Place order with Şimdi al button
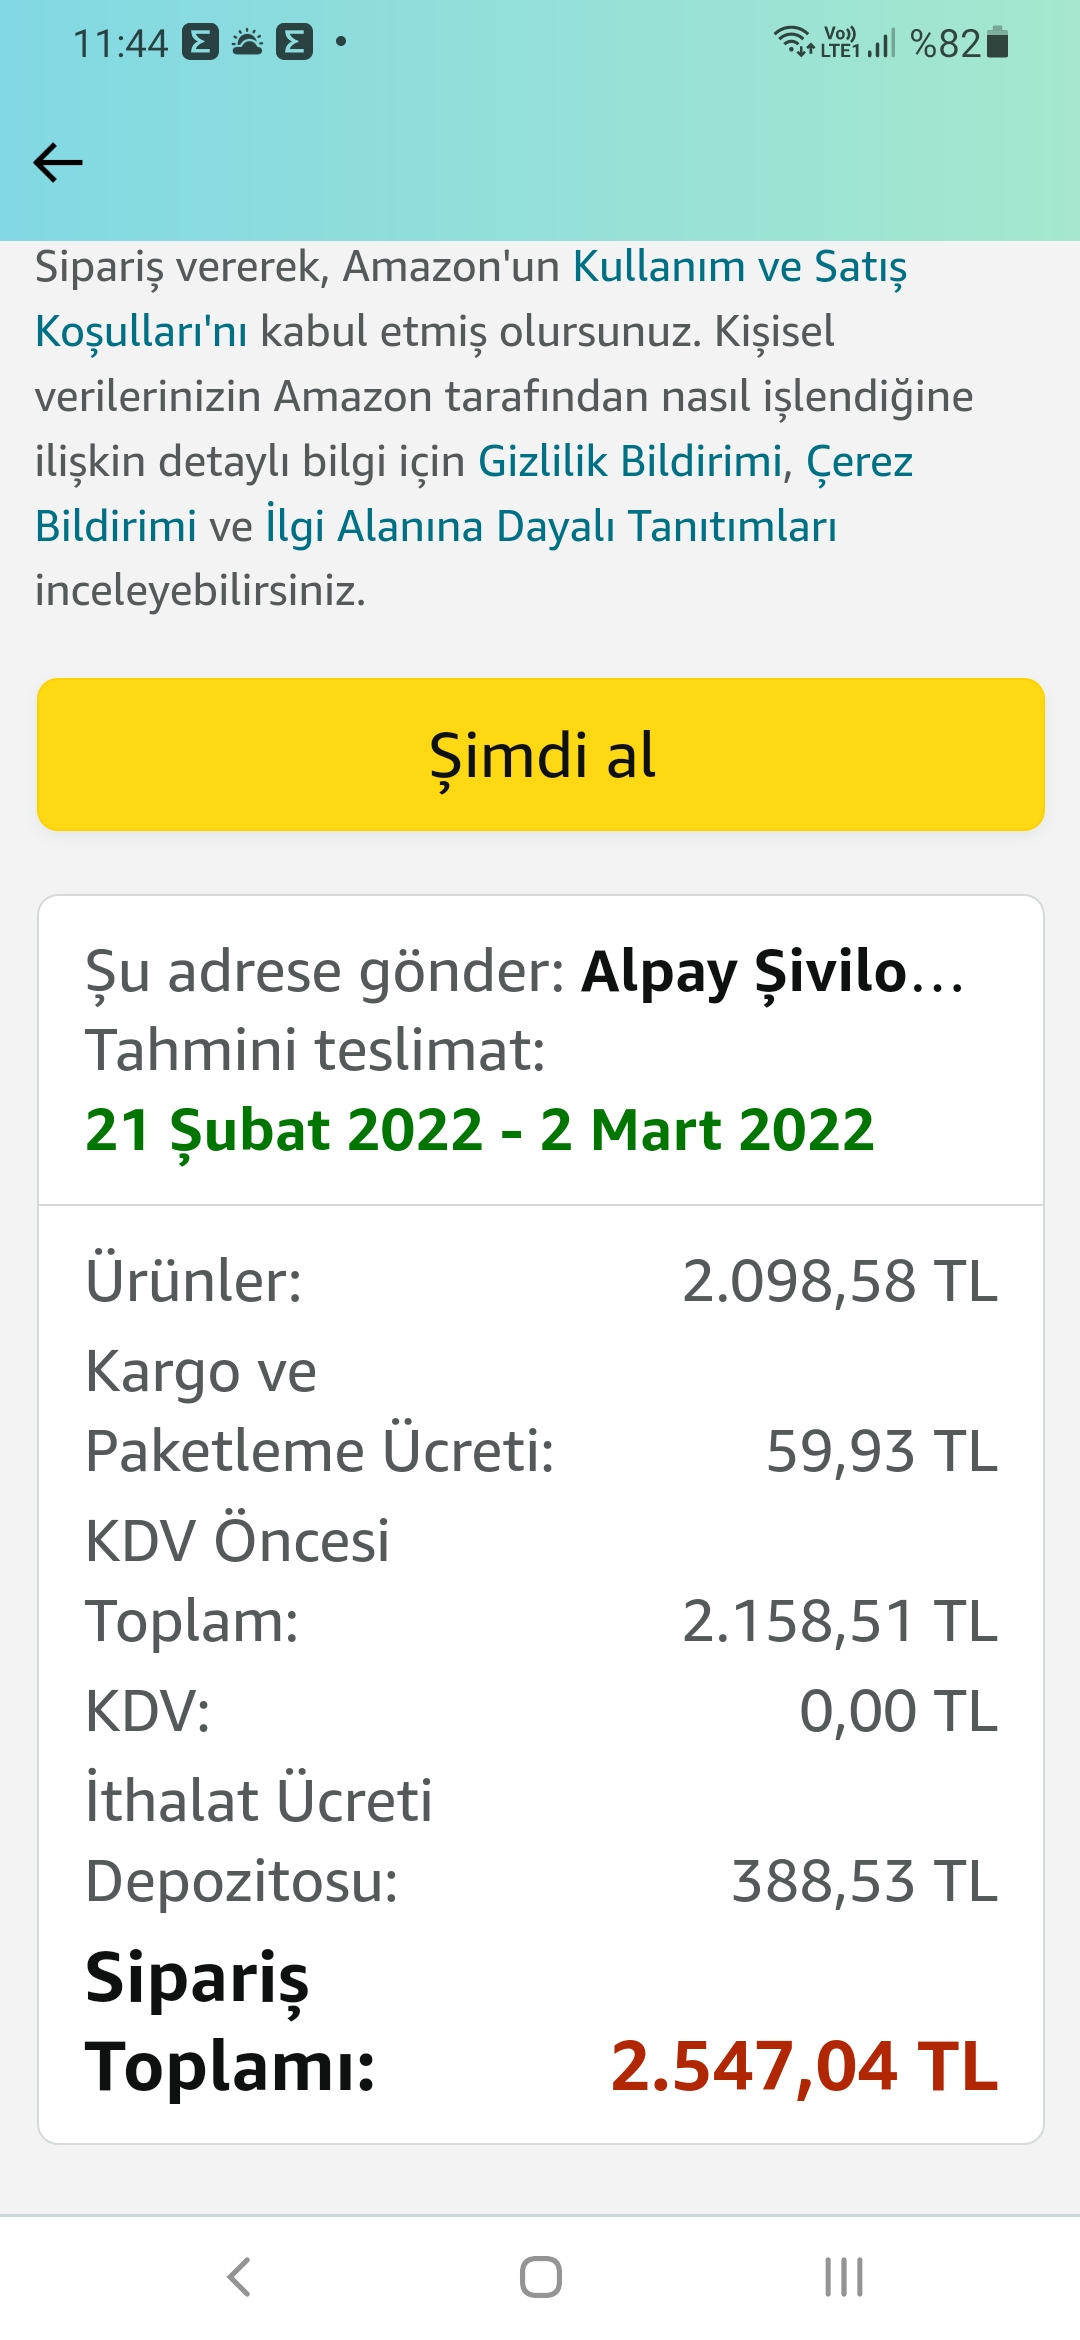 [541, 754]
